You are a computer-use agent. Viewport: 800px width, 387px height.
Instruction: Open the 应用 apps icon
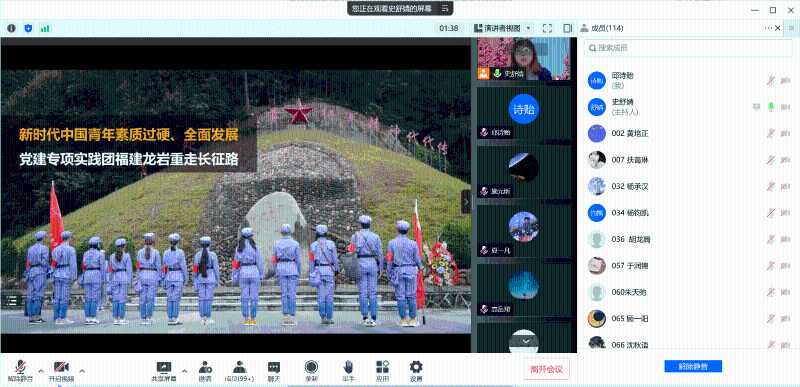click(x=382, y=371)
